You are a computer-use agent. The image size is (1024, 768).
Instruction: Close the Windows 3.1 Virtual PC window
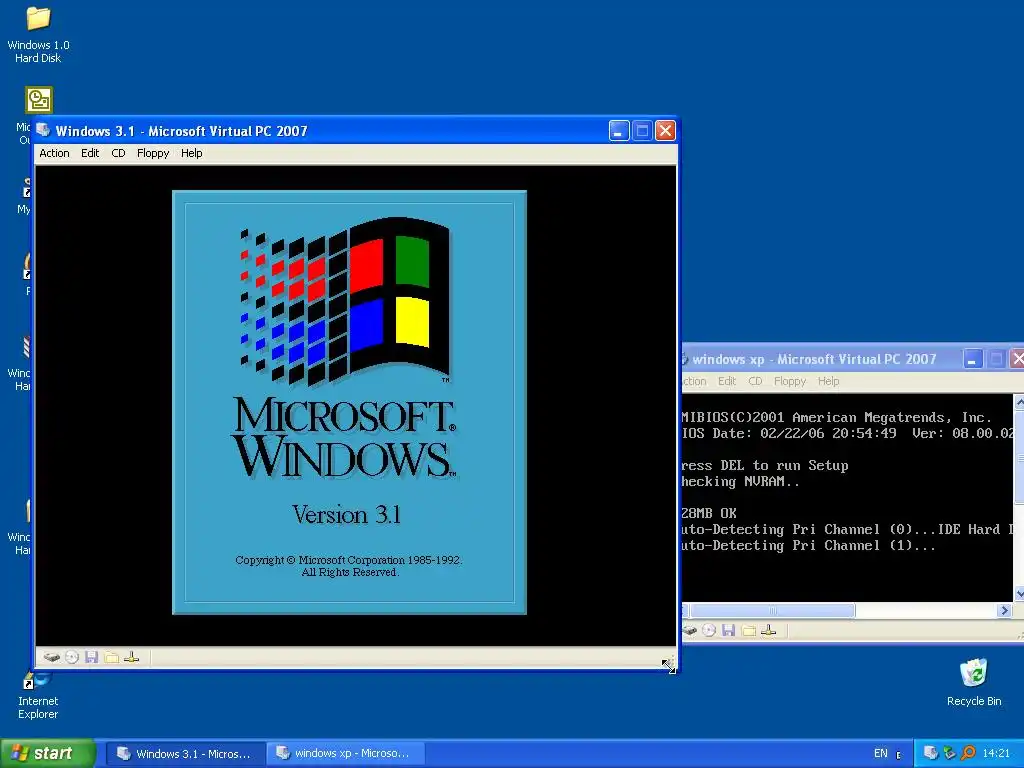coord(665,131)
